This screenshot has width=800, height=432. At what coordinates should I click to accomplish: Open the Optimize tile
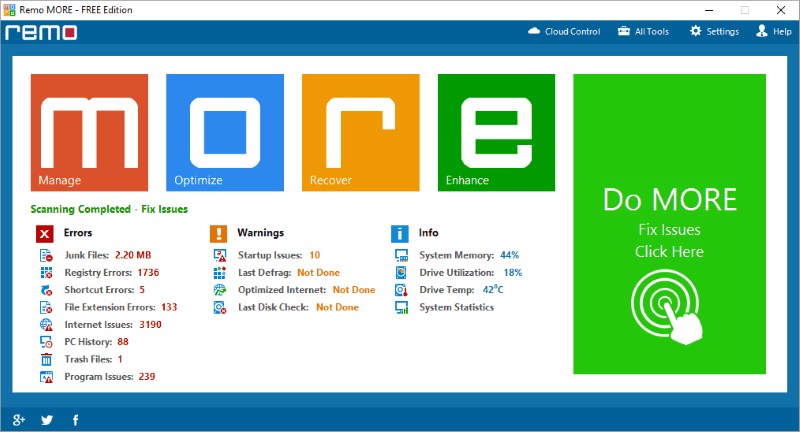pos(225,133)
